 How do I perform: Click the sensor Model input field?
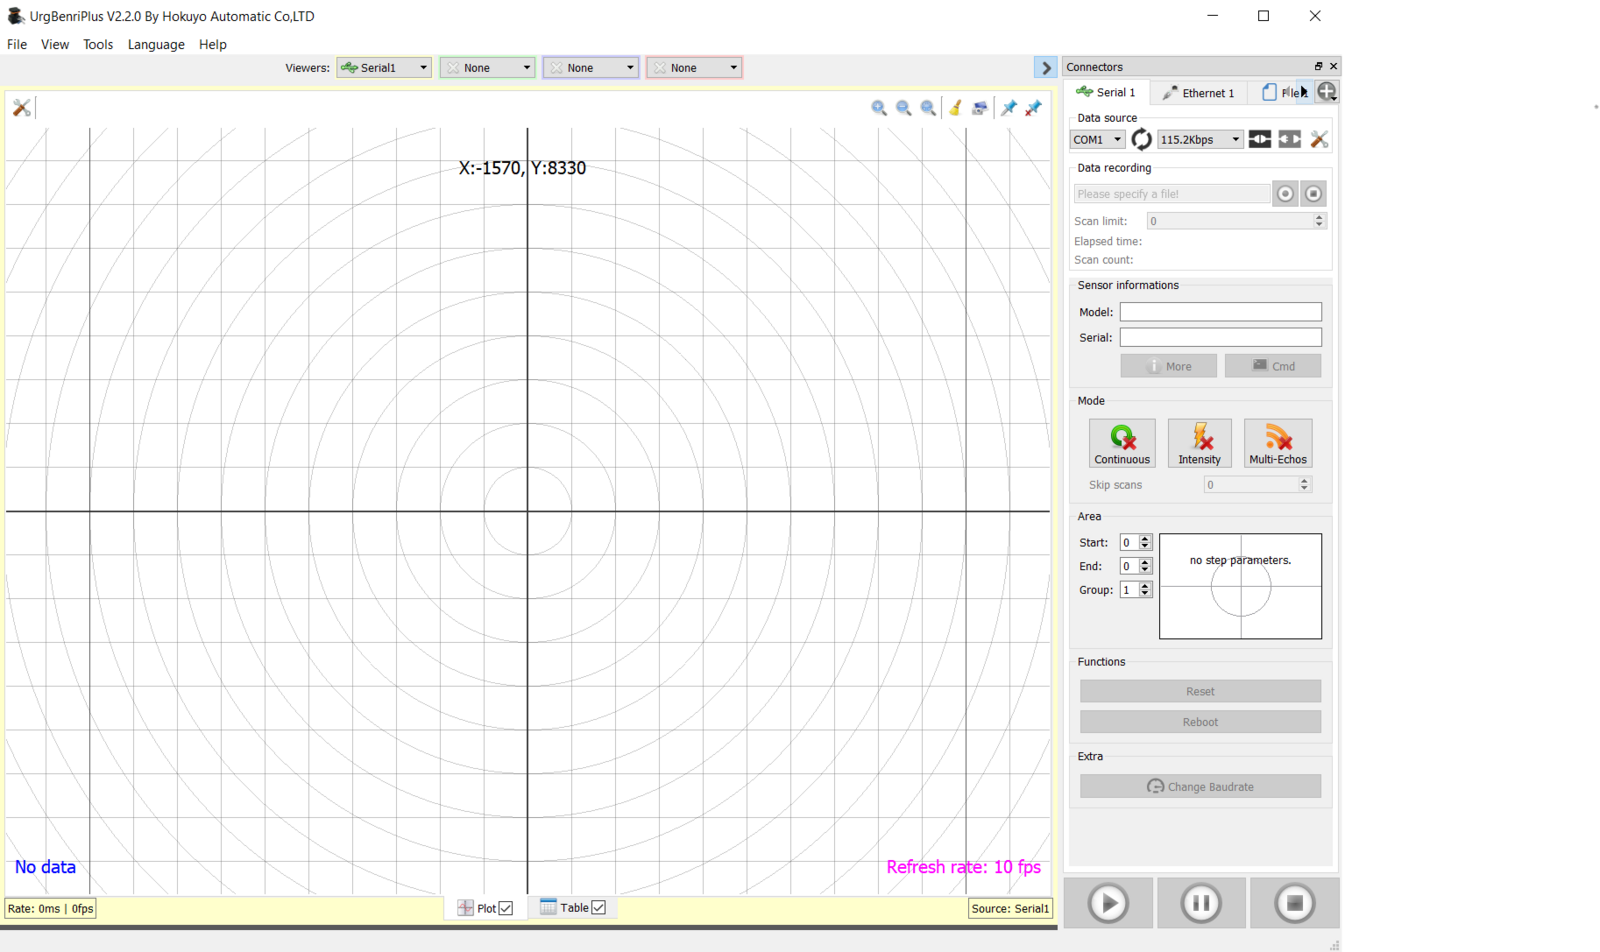coord(1220,312)
